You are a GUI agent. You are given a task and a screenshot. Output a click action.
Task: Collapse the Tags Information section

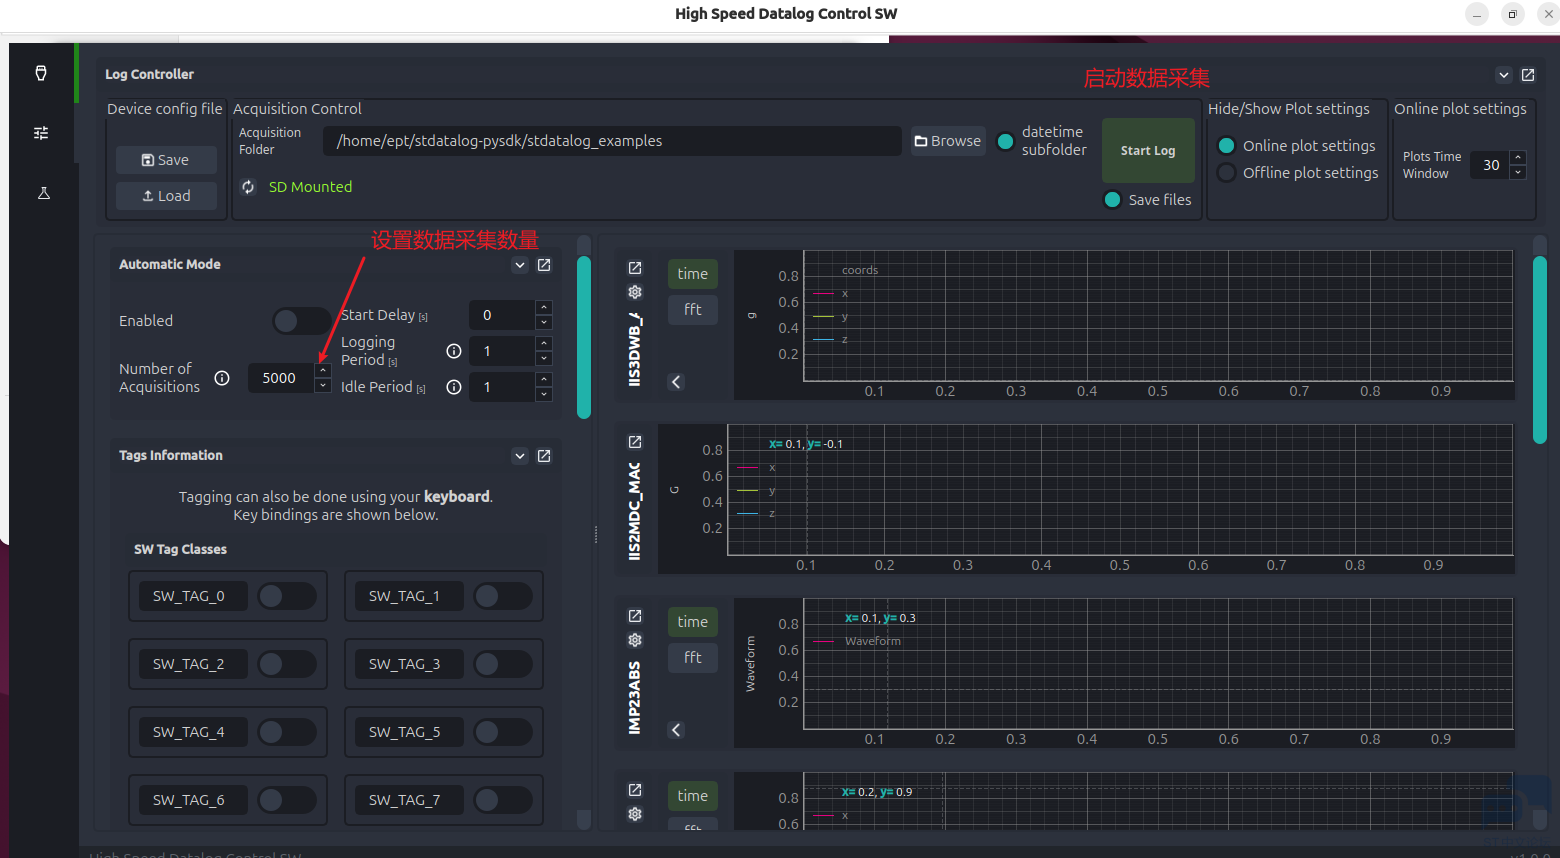[x=520, y=456]
